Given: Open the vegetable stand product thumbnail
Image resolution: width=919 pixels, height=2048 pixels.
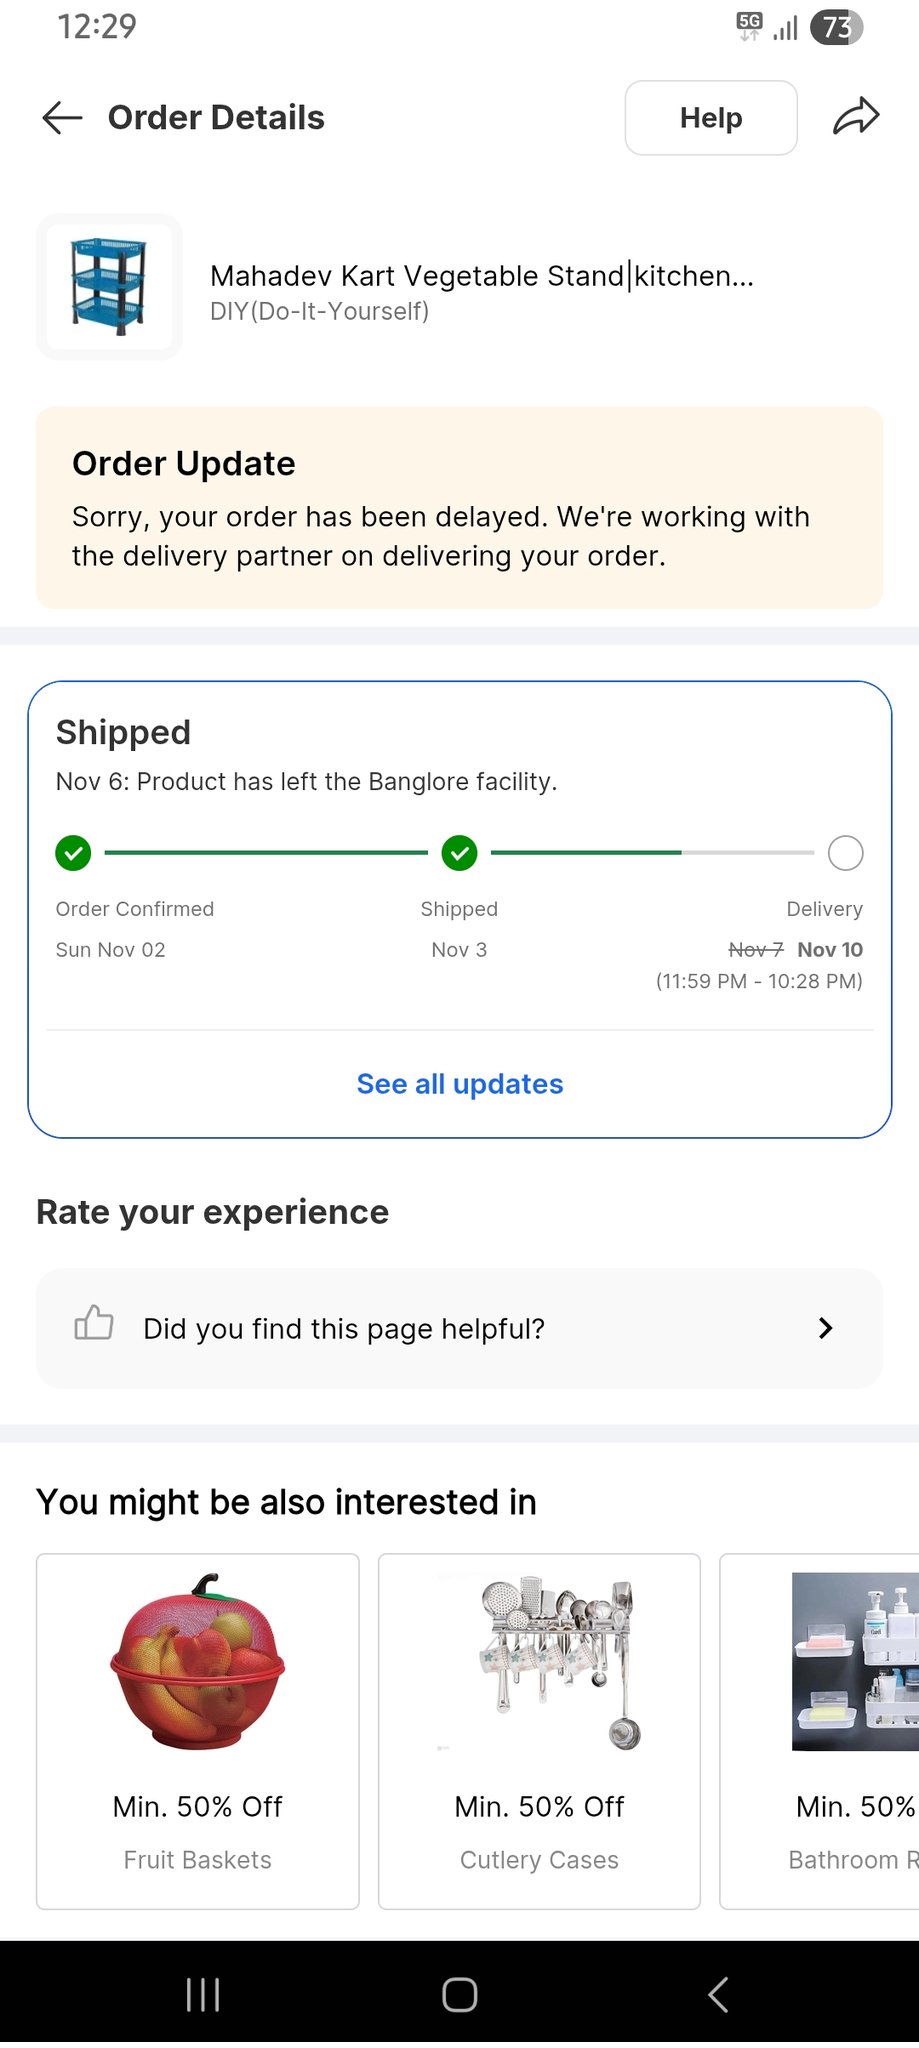Looking at the screenshot, I should [109, 287].
